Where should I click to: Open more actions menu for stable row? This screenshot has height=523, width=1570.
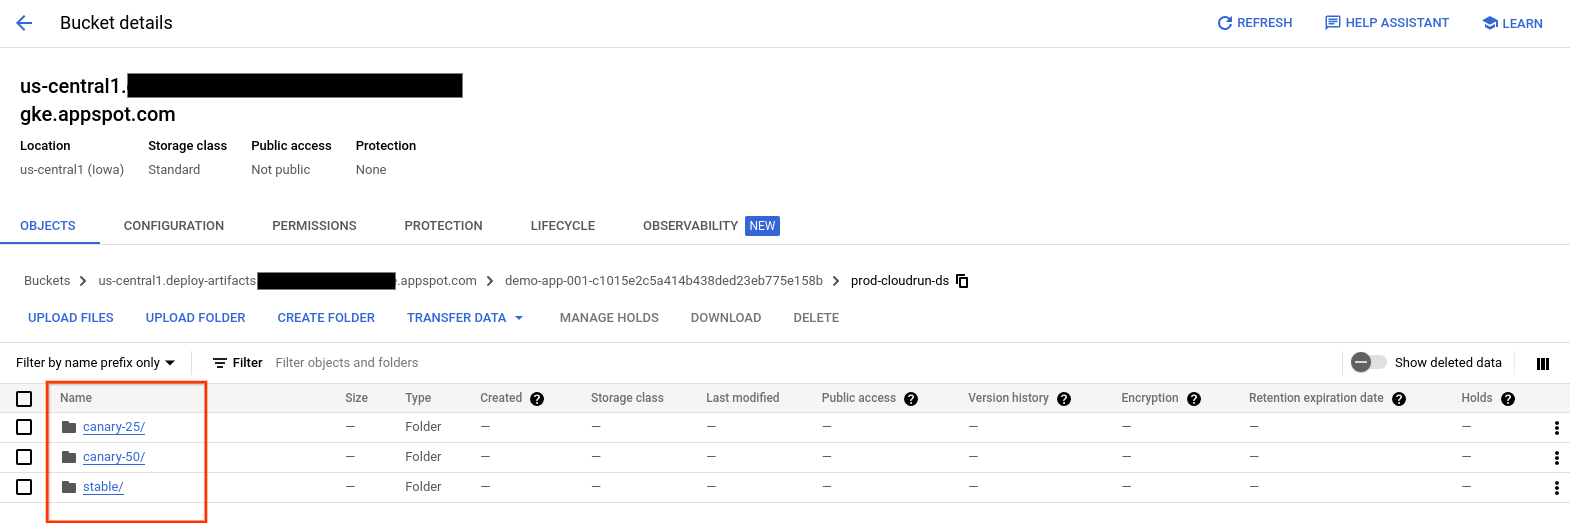(1556, 488)
